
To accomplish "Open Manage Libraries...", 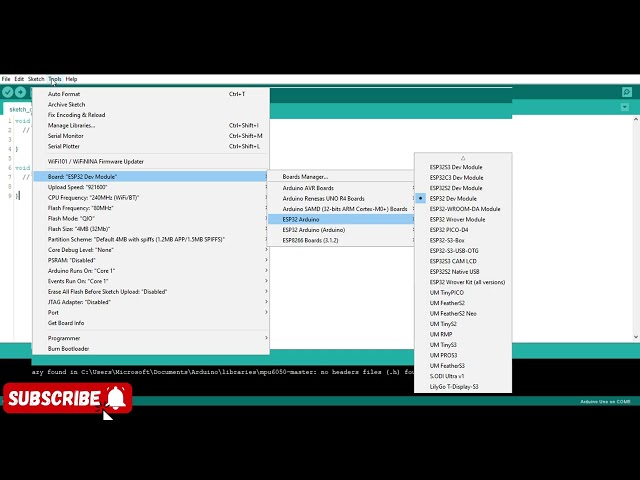I will (x=151, y=125).
